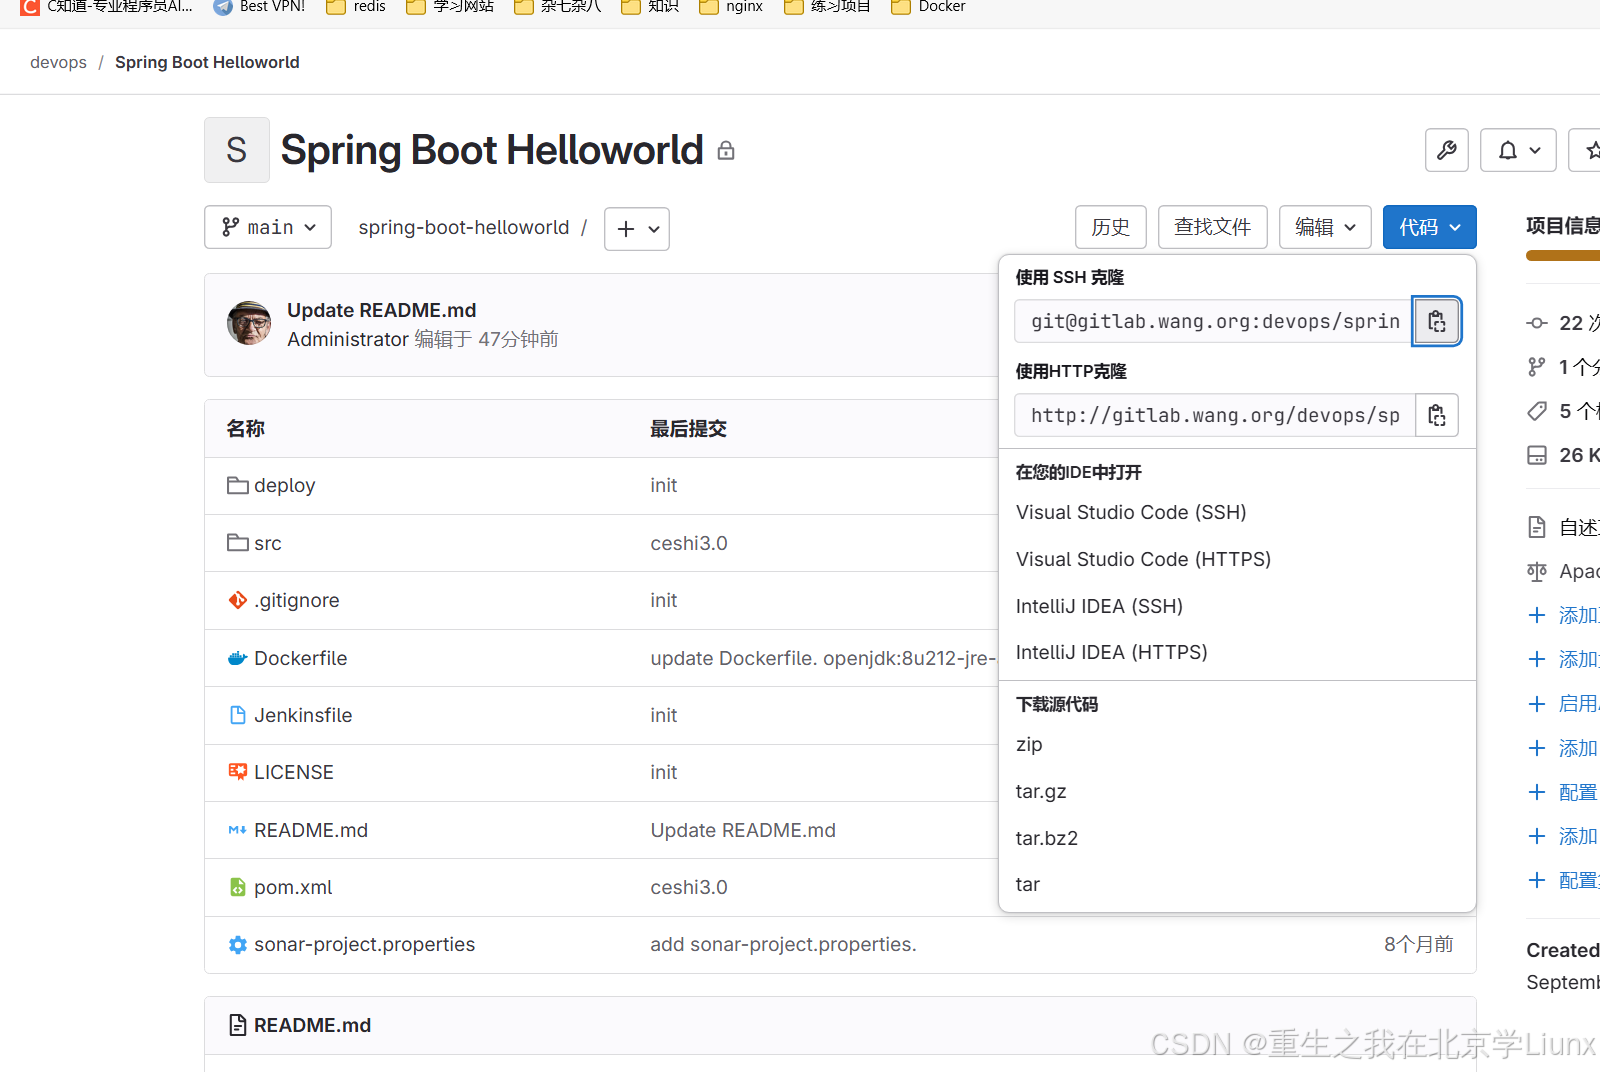
Task: Click the src folder icon
Action: click(x=238, y=542)
